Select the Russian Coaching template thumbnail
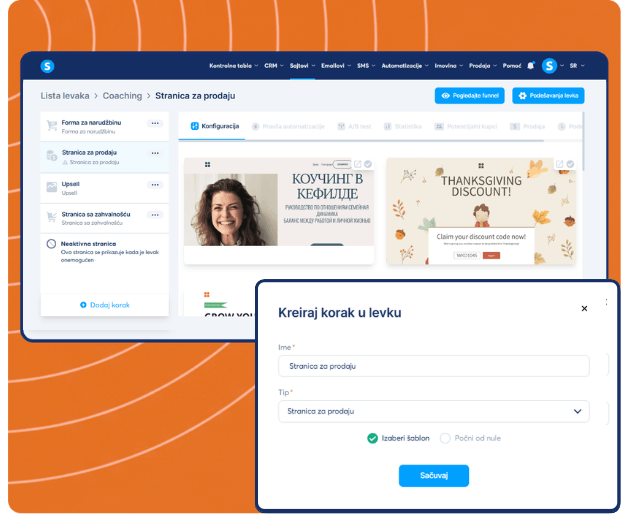The width and height of the screenshot is (625, 516). tap(279, 211)
